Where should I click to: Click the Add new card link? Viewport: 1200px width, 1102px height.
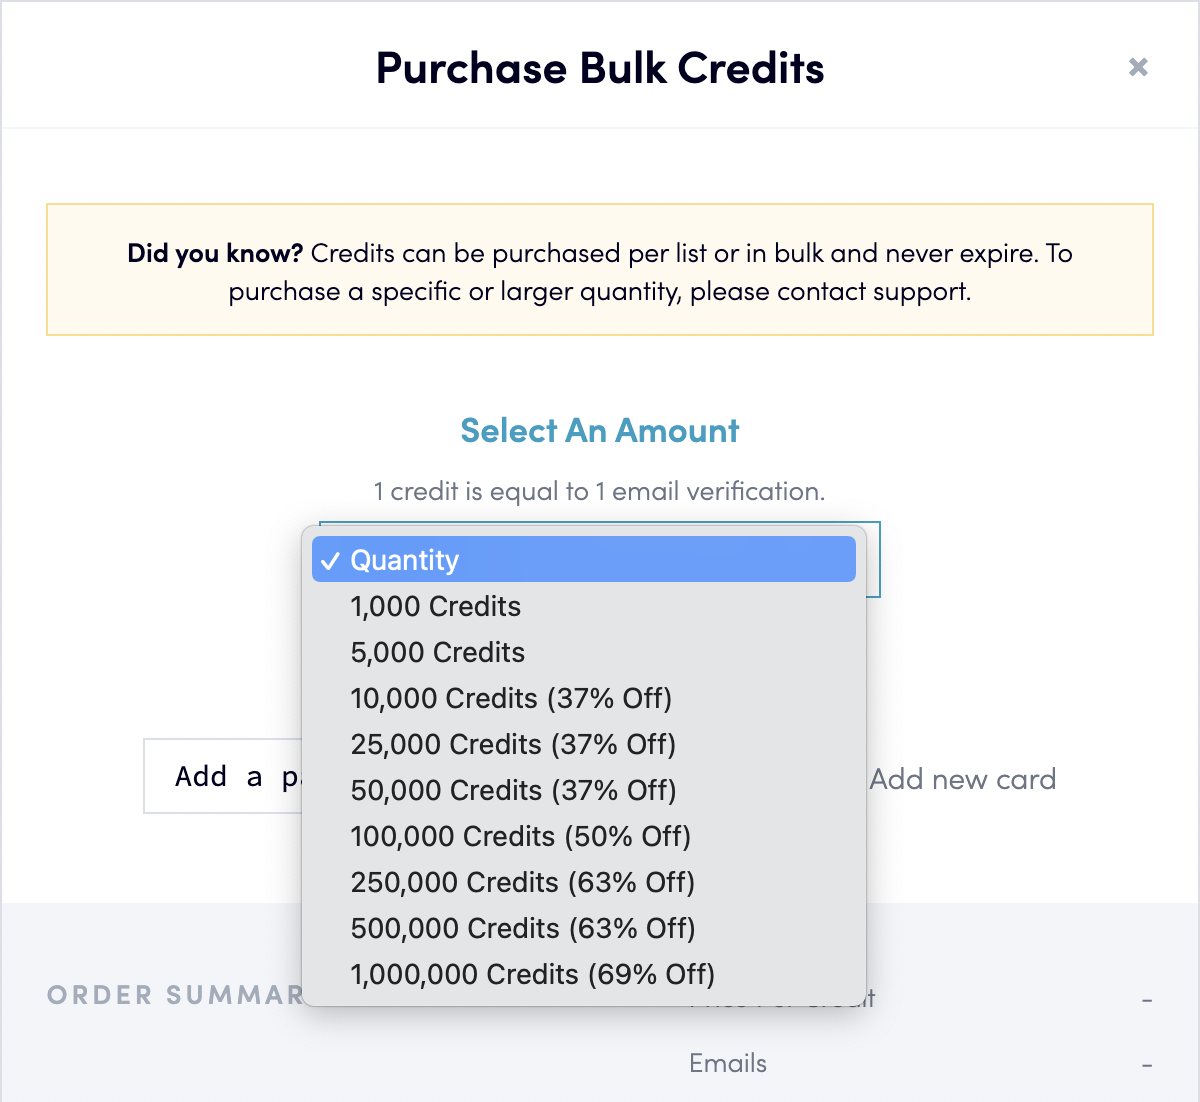pos(962,779)
